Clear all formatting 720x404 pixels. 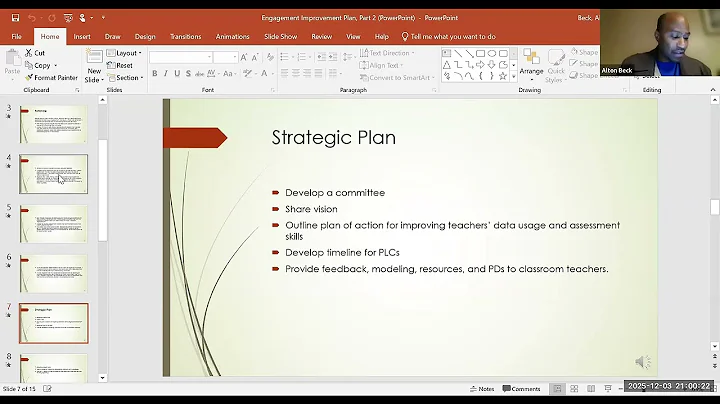click(270, 57)
